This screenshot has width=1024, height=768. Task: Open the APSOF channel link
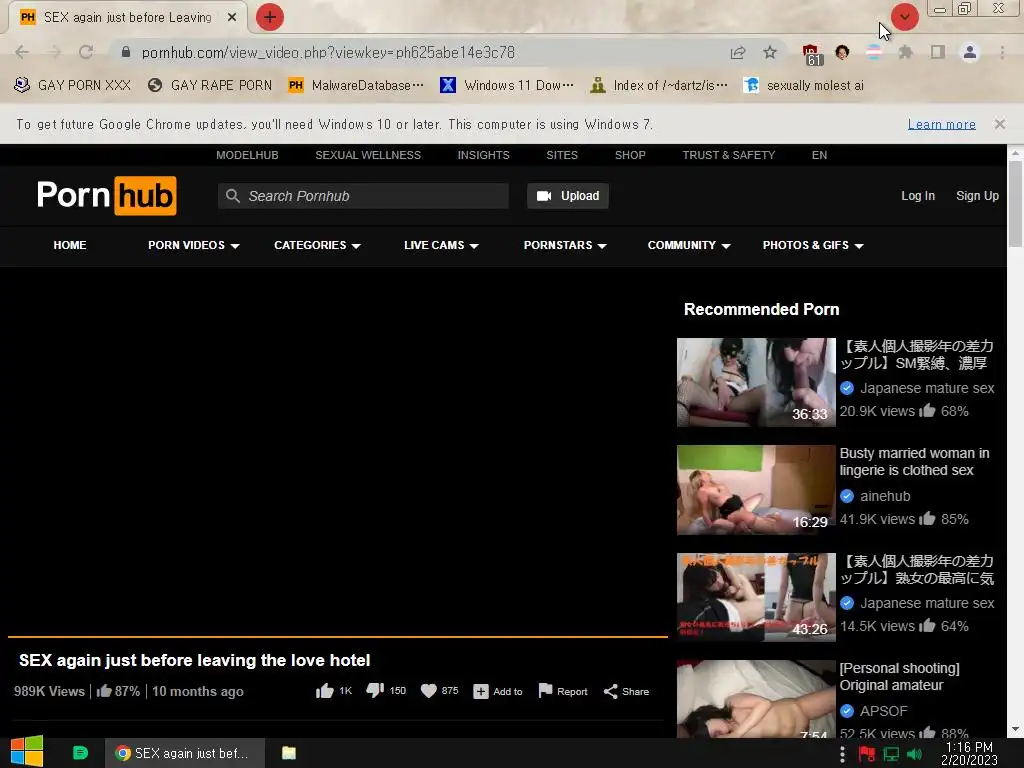coord(884,711)
